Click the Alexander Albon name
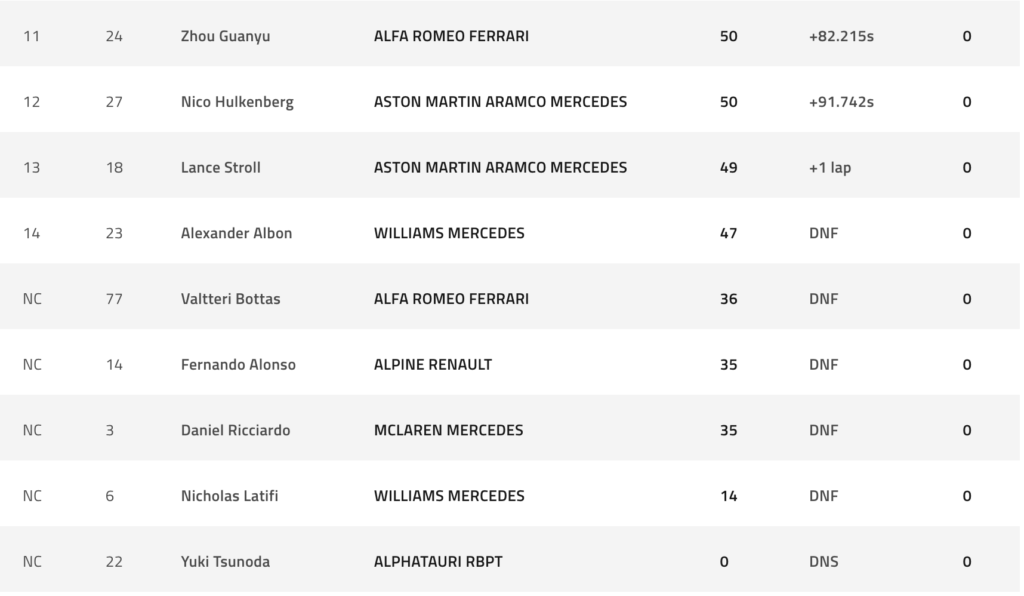The image size is (1024, 596). 236,233
